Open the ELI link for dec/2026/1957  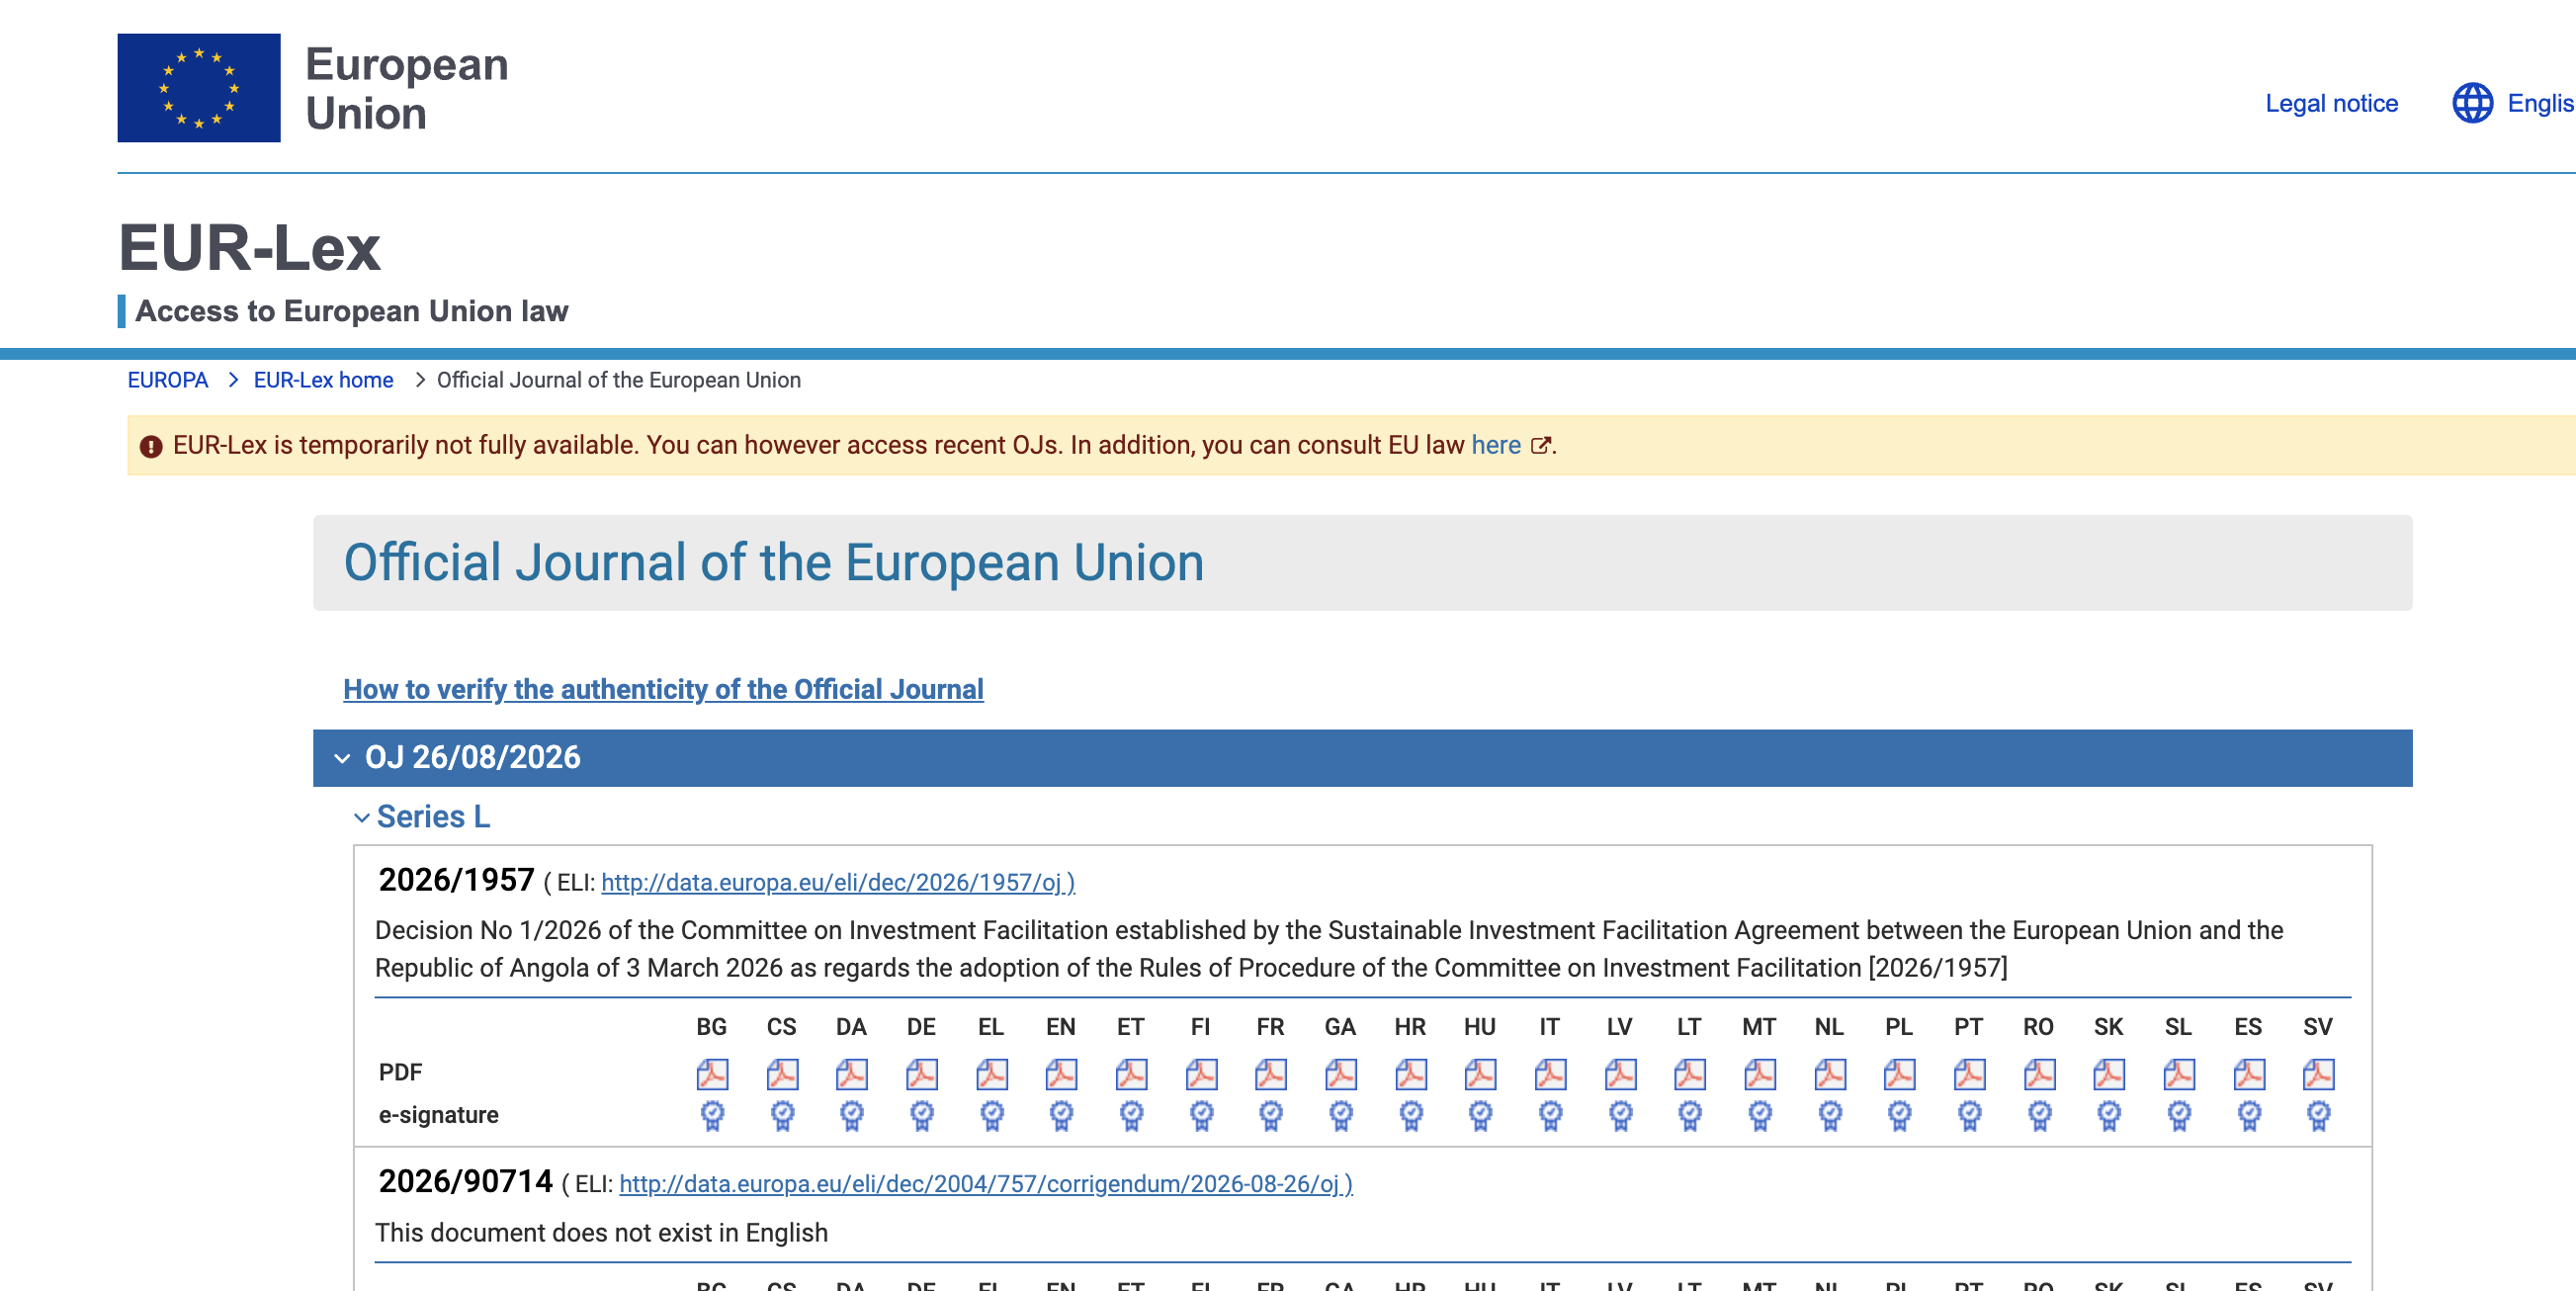pyautogui.click(x=838, y=882)
